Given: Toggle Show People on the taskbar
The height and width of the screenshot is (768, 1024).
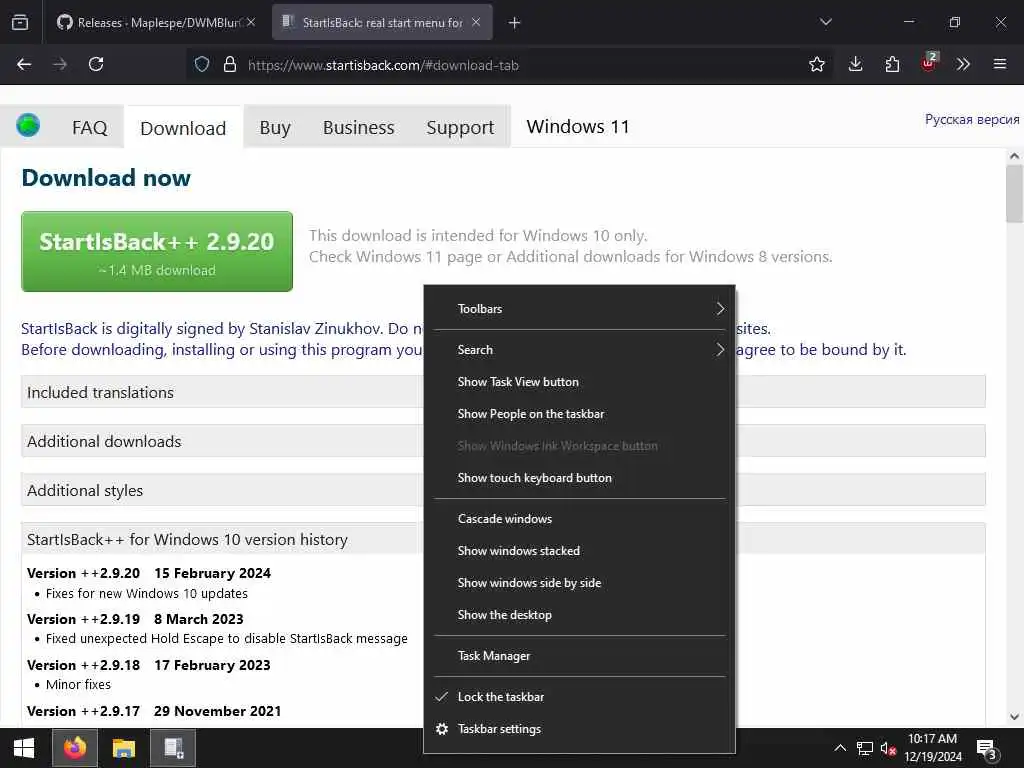Looking at the screenshot, I should point(579,413).
